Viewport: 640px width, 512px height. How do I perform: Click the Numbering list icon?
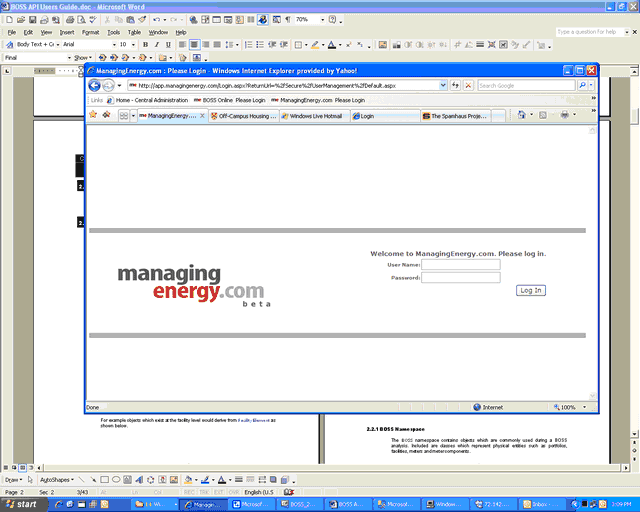tap(248, 45)
